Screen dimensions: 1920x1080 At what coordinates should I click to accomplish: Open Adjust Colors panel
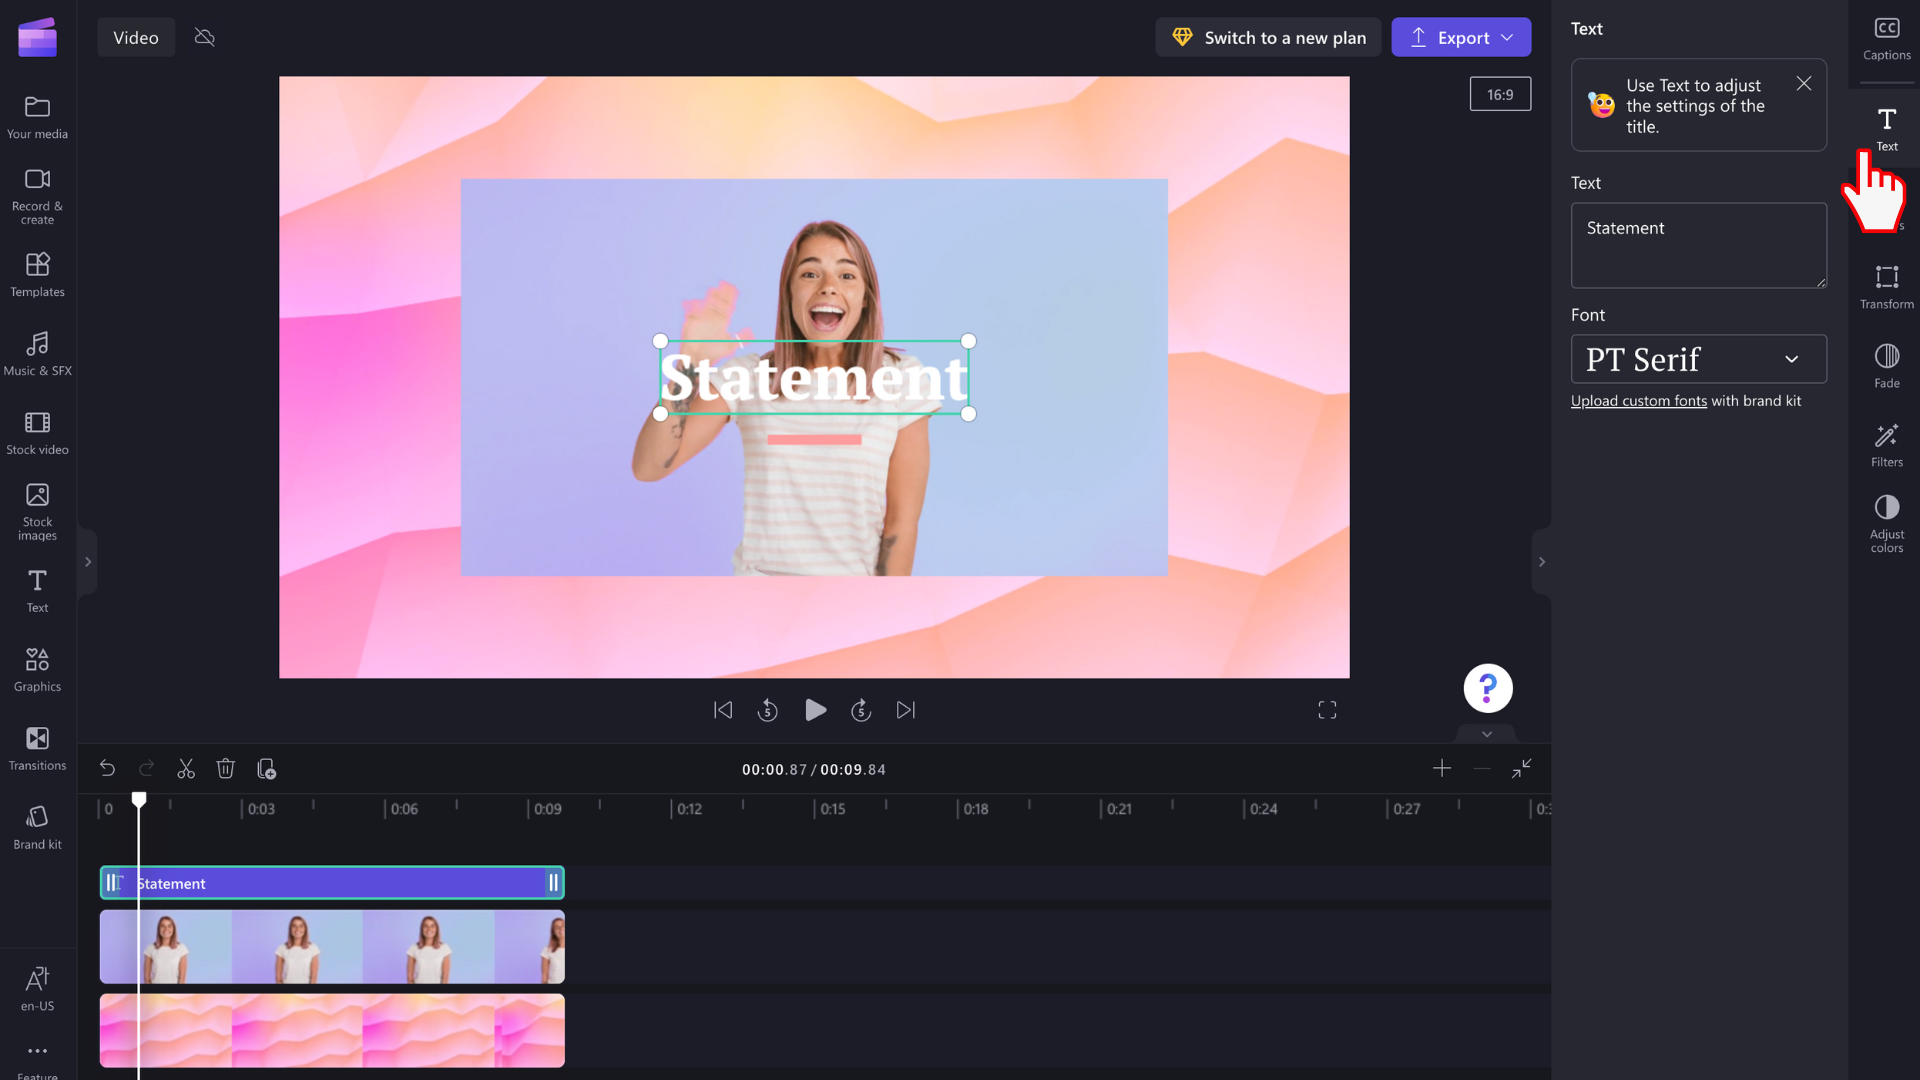pyautogui.click(x=1888, y=522)
